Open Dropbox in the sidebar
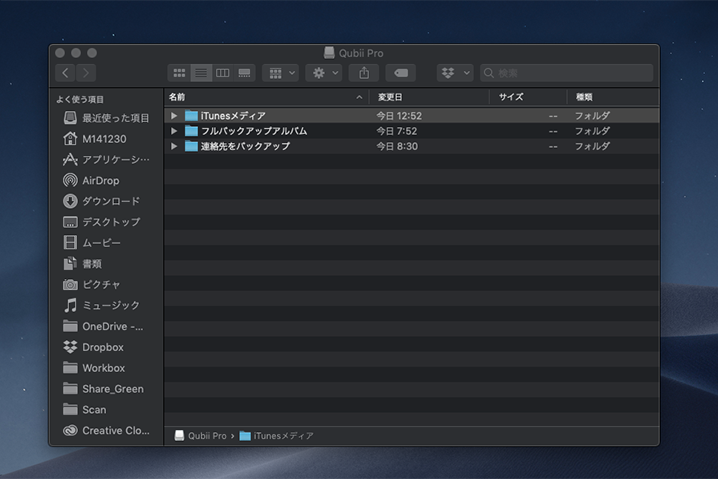Screen dimensions: 718x479 coord(93,347)
